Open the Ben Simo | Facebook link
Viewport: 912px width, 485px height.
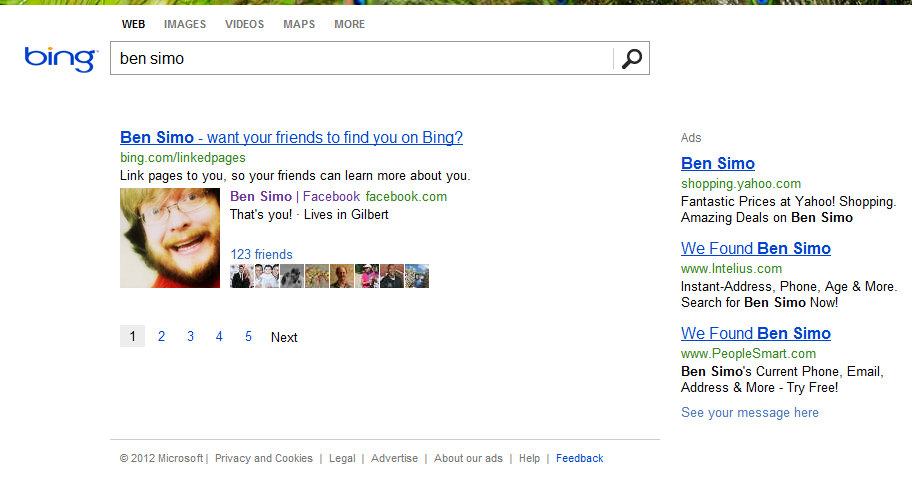click(295, 197)
